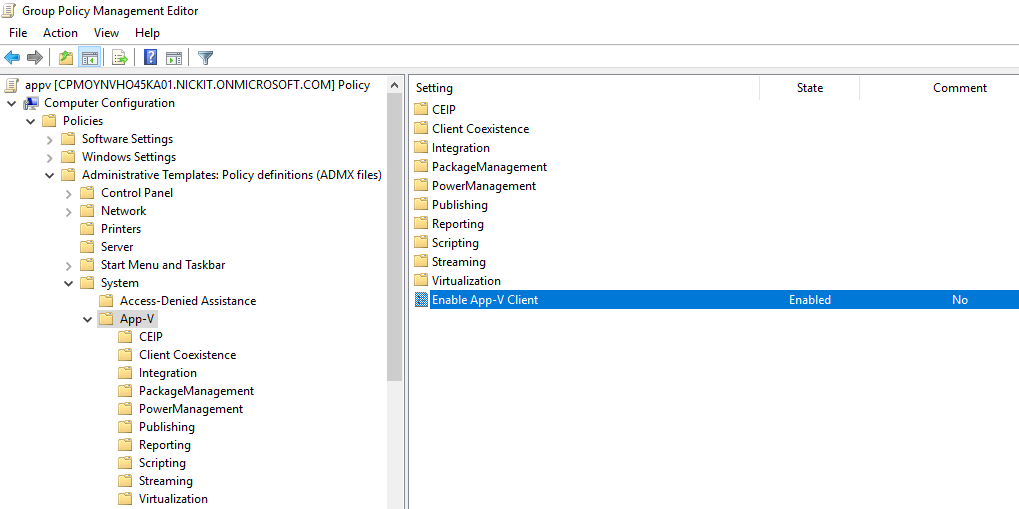
Task: Collapse the Computer Configuration node
Action: (12, 103)
